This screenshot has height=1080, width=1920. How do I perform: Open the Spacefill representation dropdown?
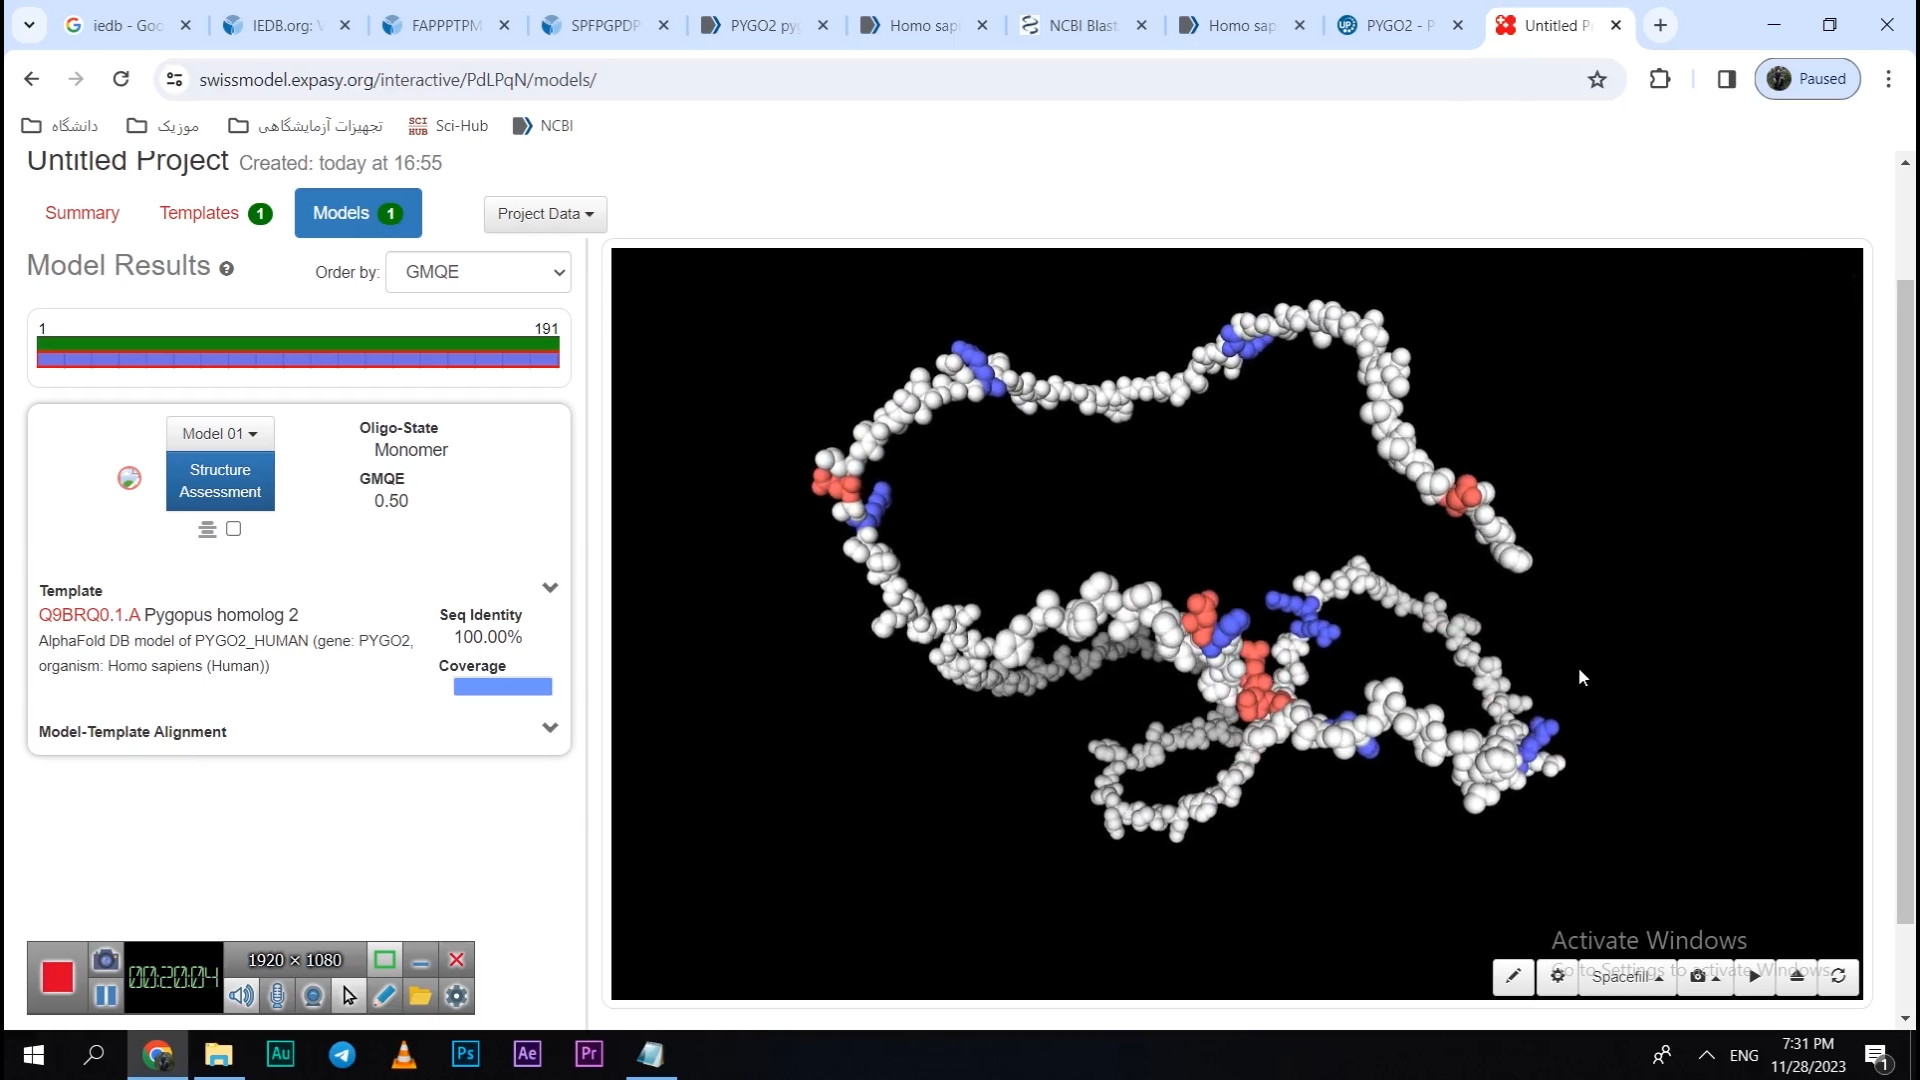[1627, 976]
